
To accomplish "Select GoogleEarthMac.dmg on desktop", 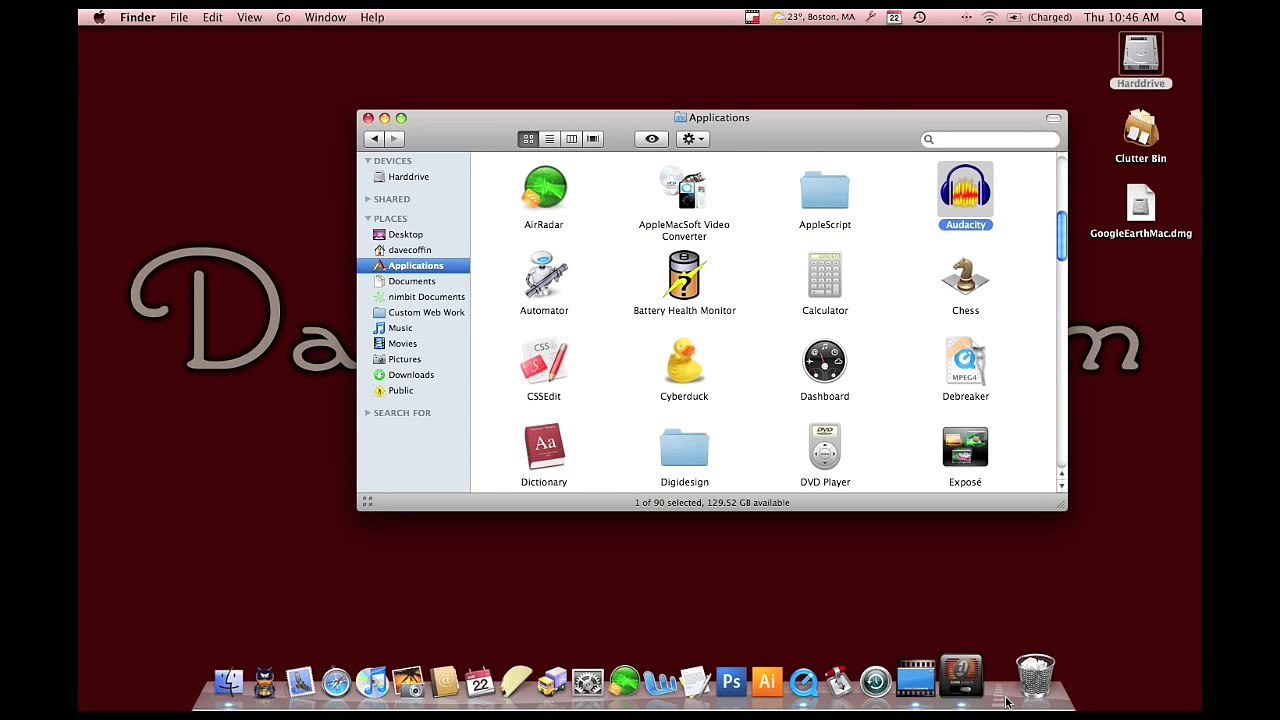I will click(1141, 203).
